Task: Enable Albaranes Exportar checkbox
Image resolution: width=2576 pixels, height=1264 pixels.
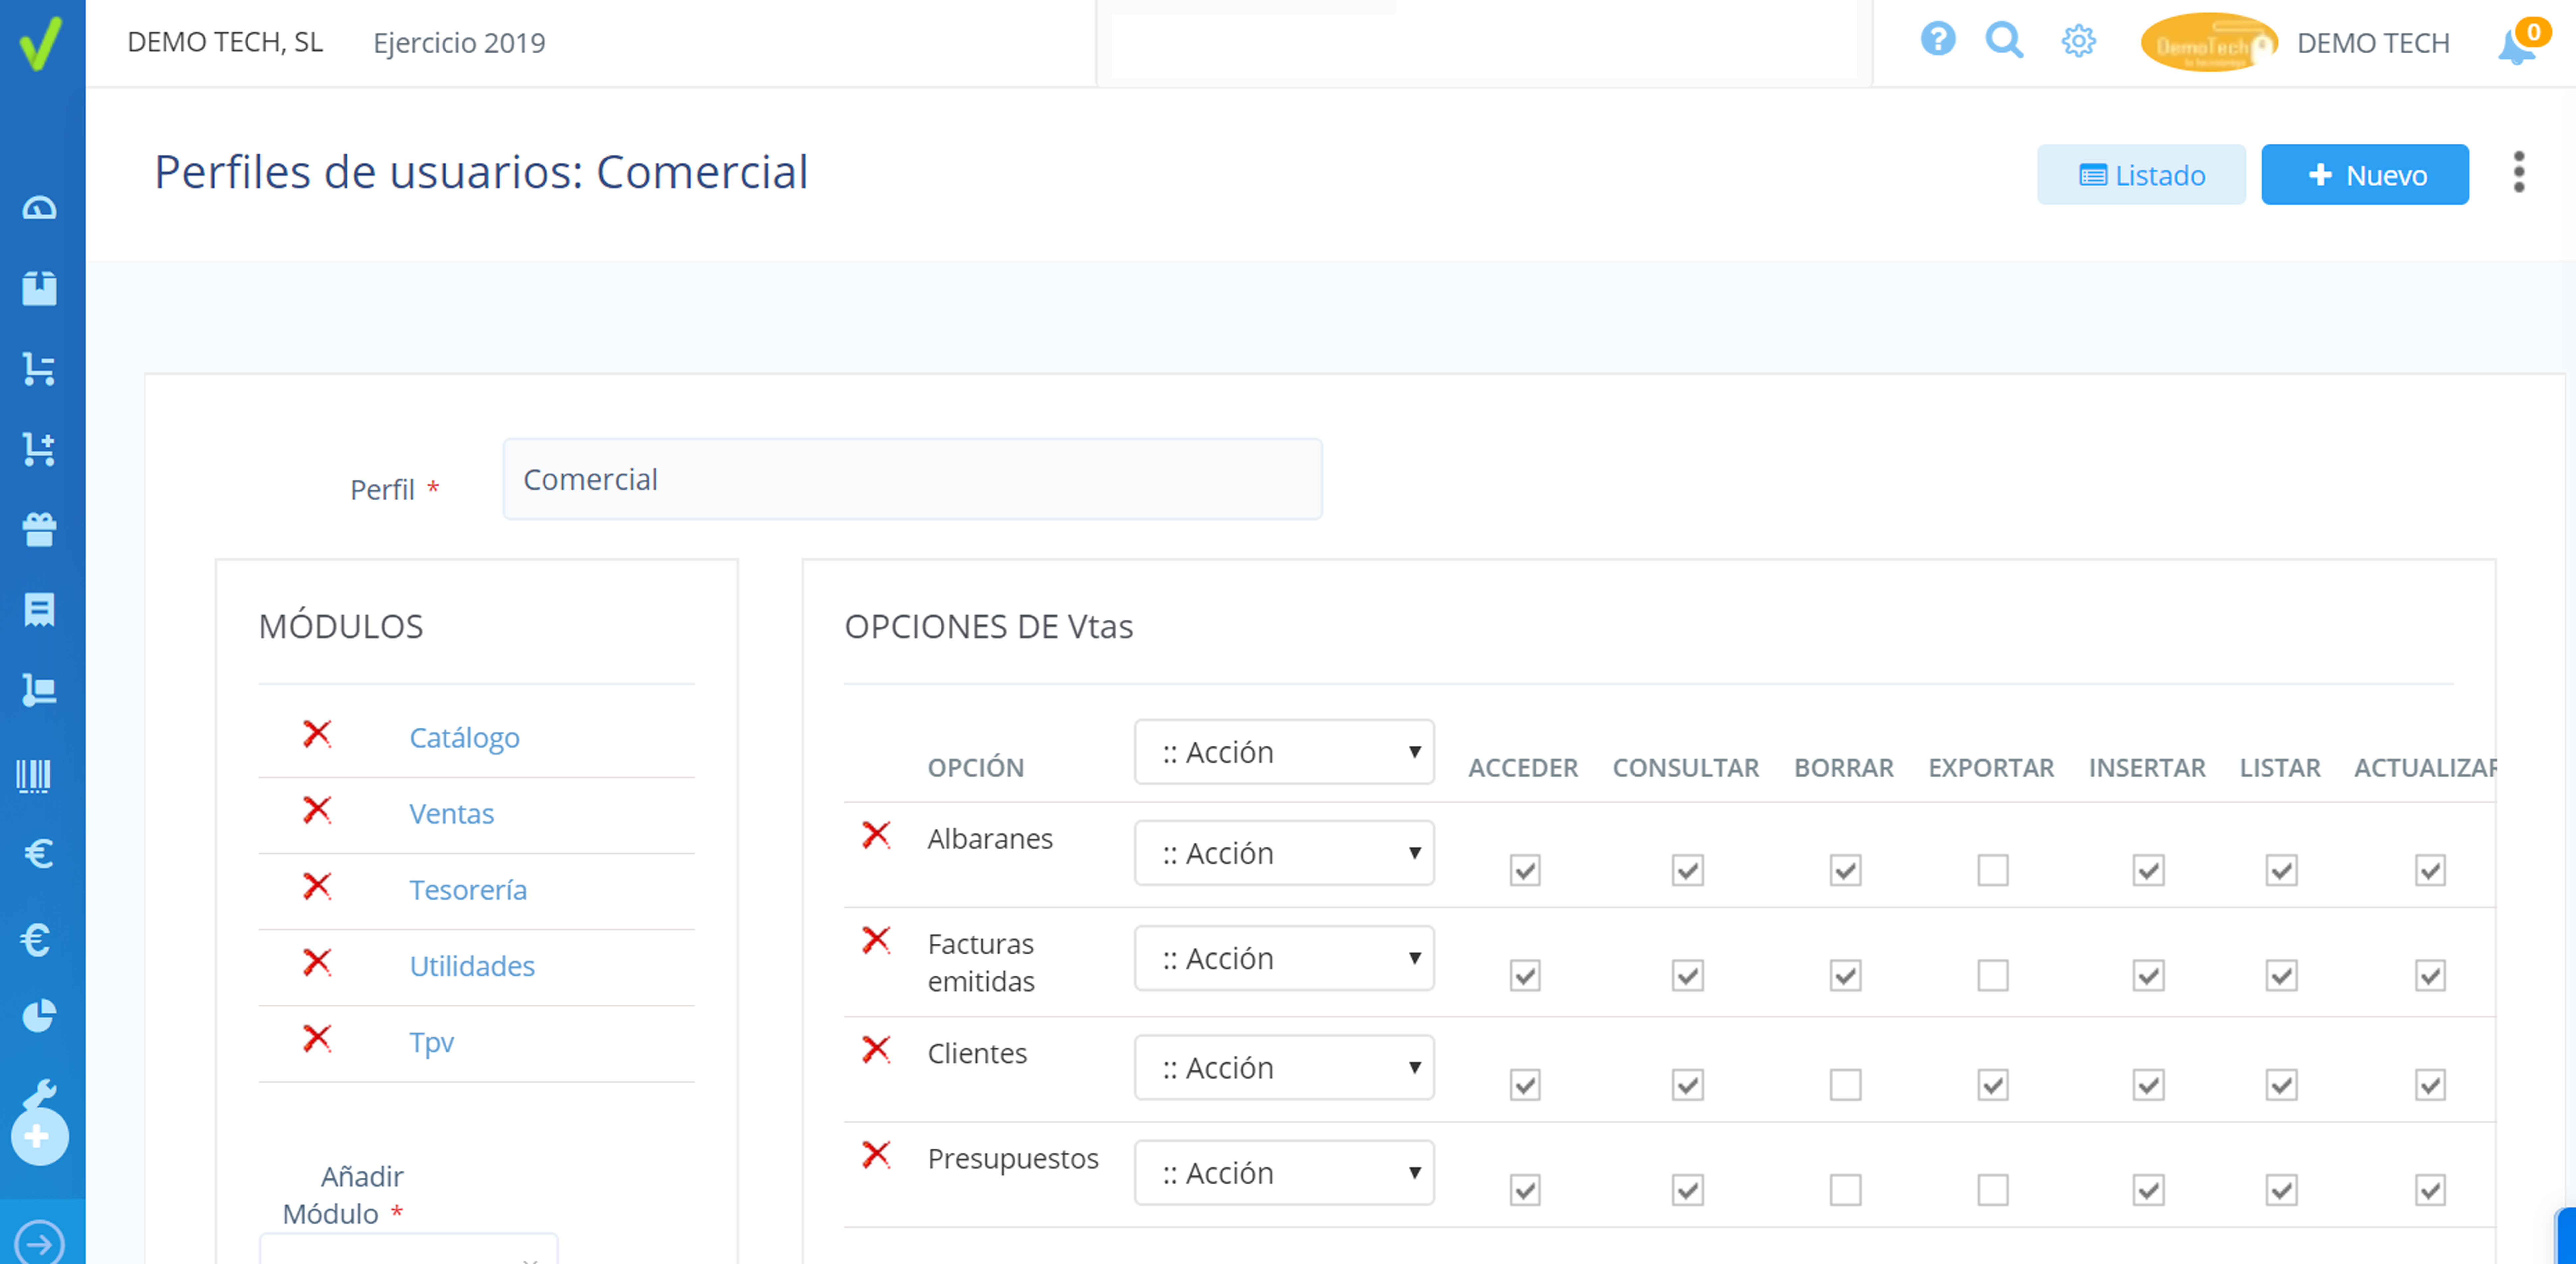Action: [x=1993, y=870]
